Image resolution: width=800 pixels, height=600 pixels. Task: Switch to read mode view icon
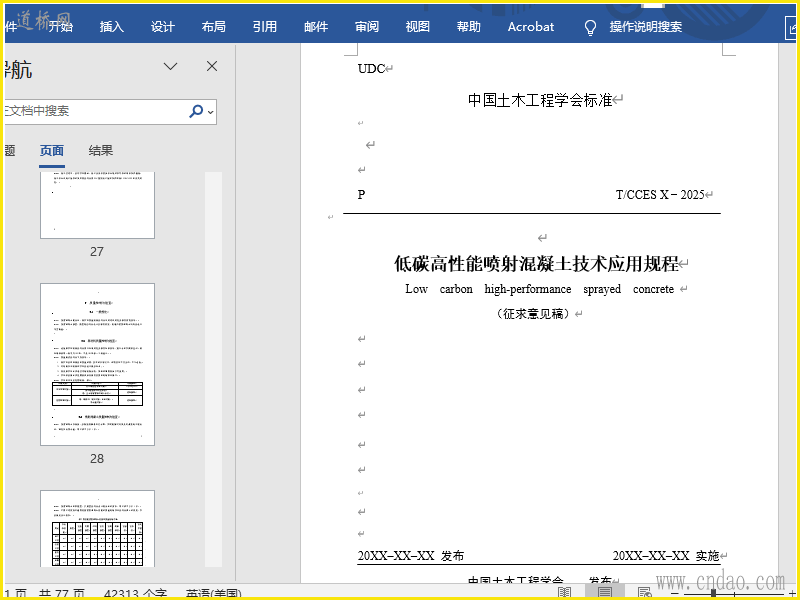(x=564, y=593)
